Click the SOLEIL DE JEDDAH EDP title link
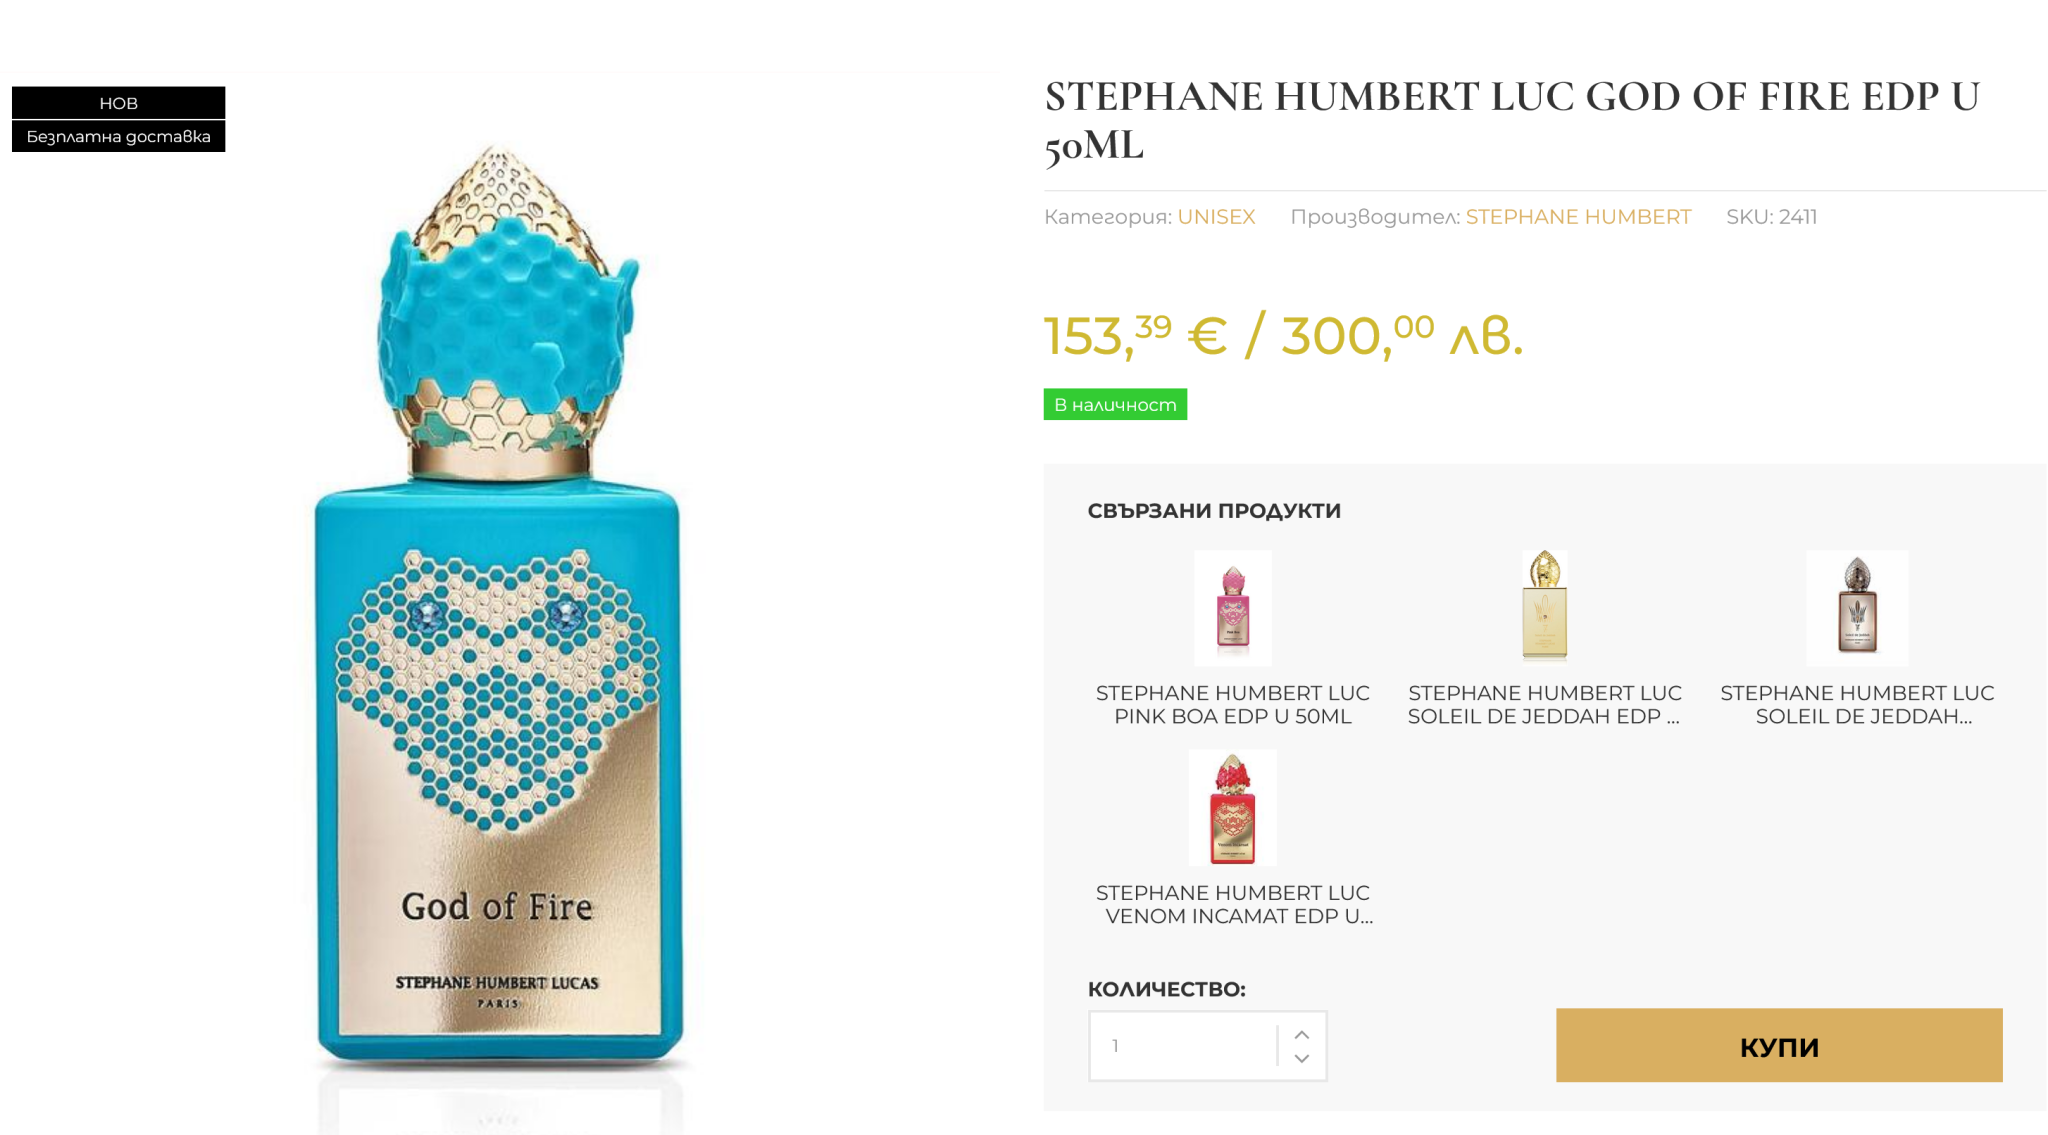 (x=1545, y=705)
